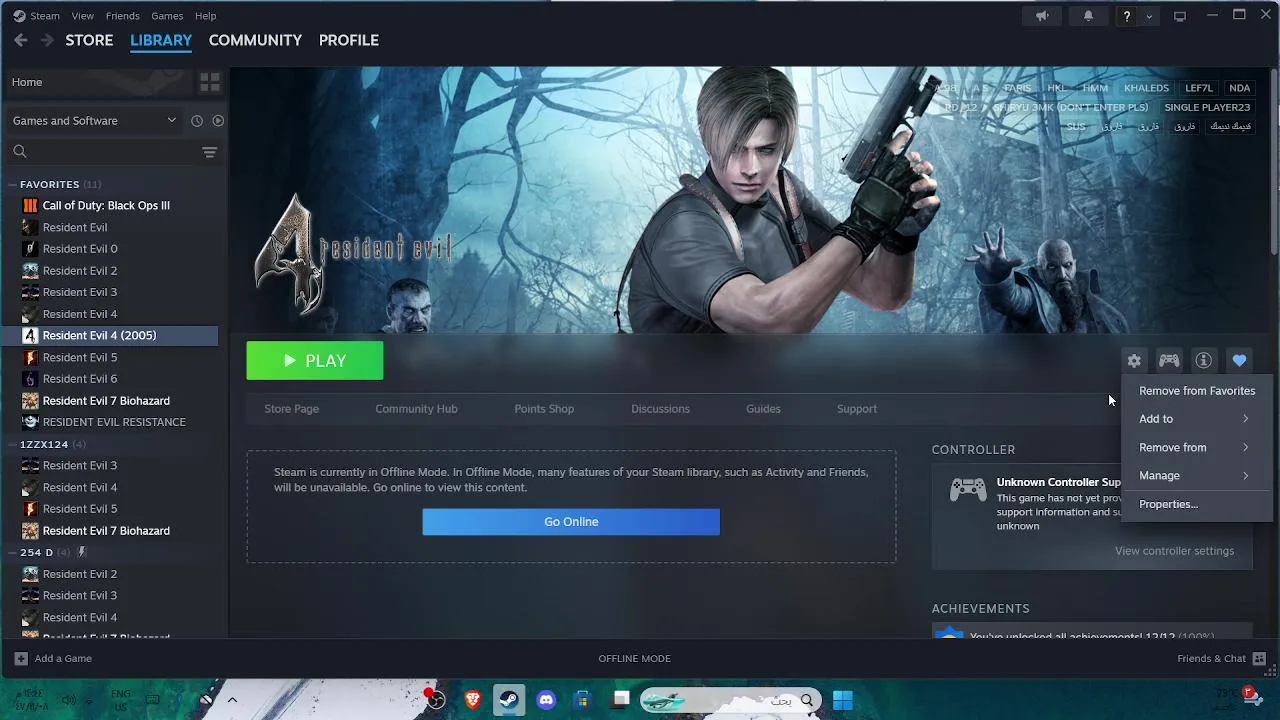Click the main page vertical scrollbar
Viewport: 1280px width, 720px height.
pyautogui.click(x=1275, y=160)
